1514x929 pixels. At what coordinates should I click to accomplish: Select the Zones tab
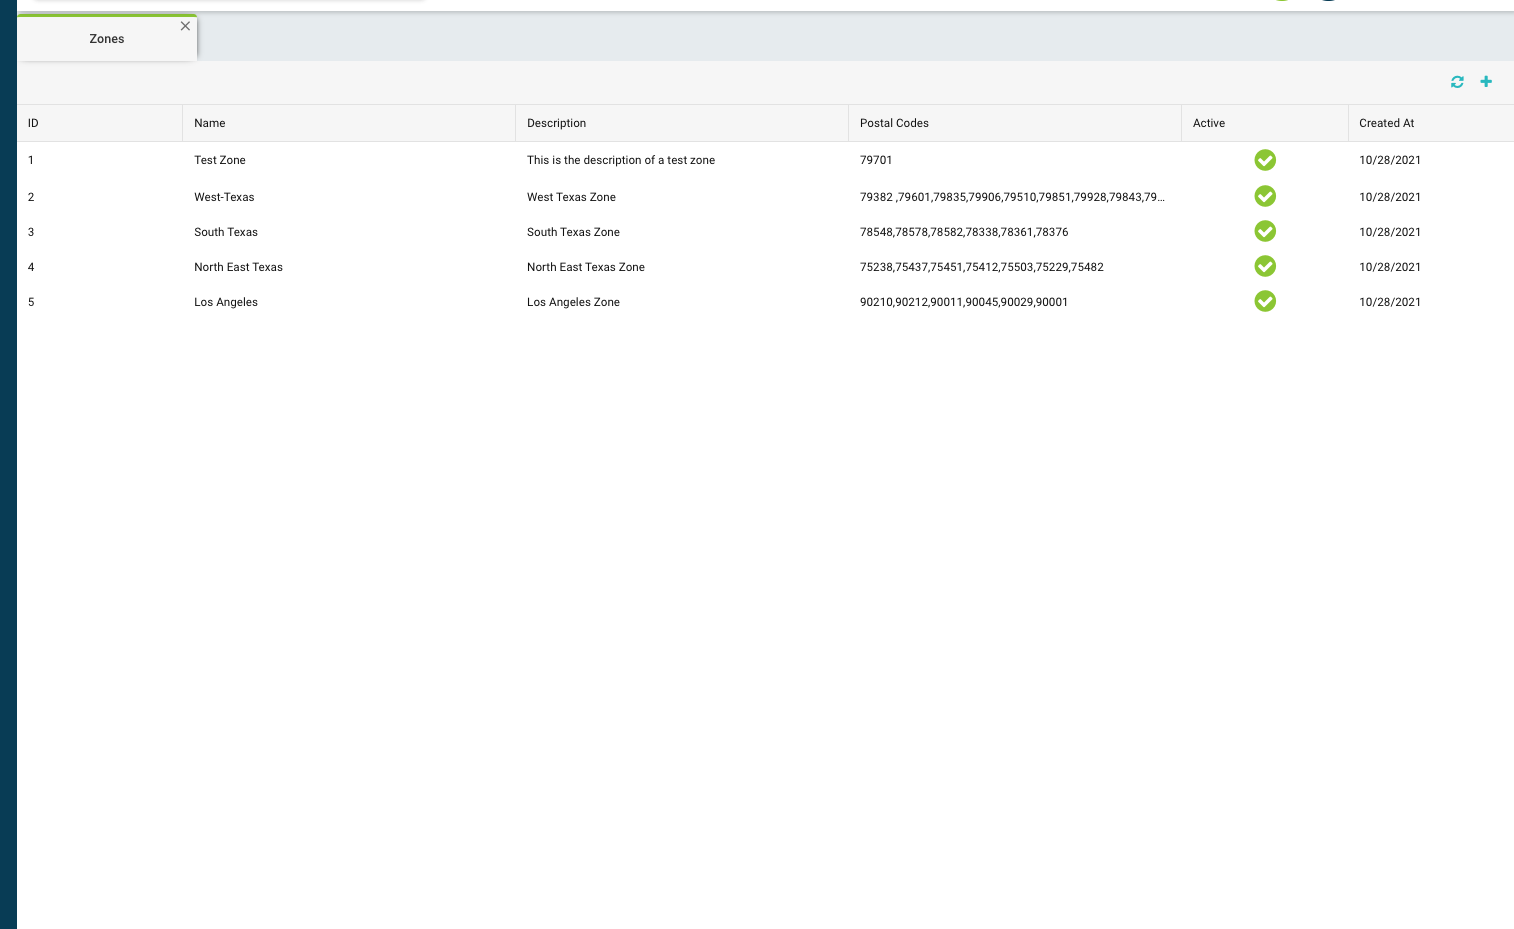(x=106, y=39)
